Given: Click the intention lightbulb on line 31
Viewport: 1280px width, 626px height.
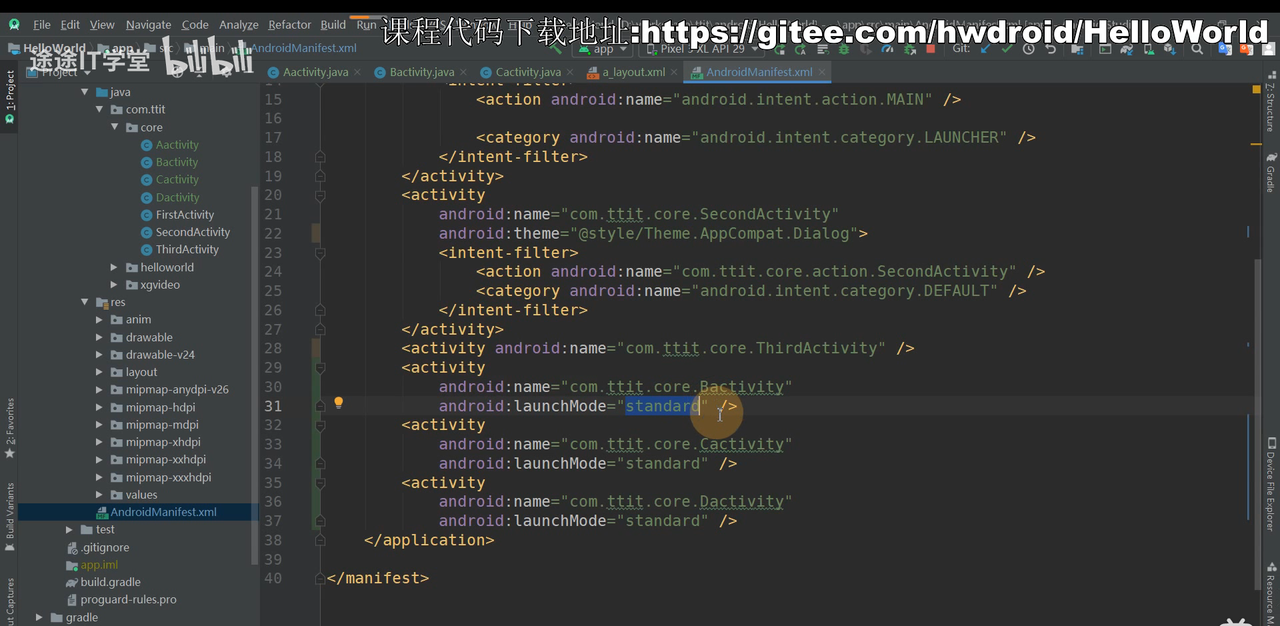Looking at the screenshot, I should 338,403.
